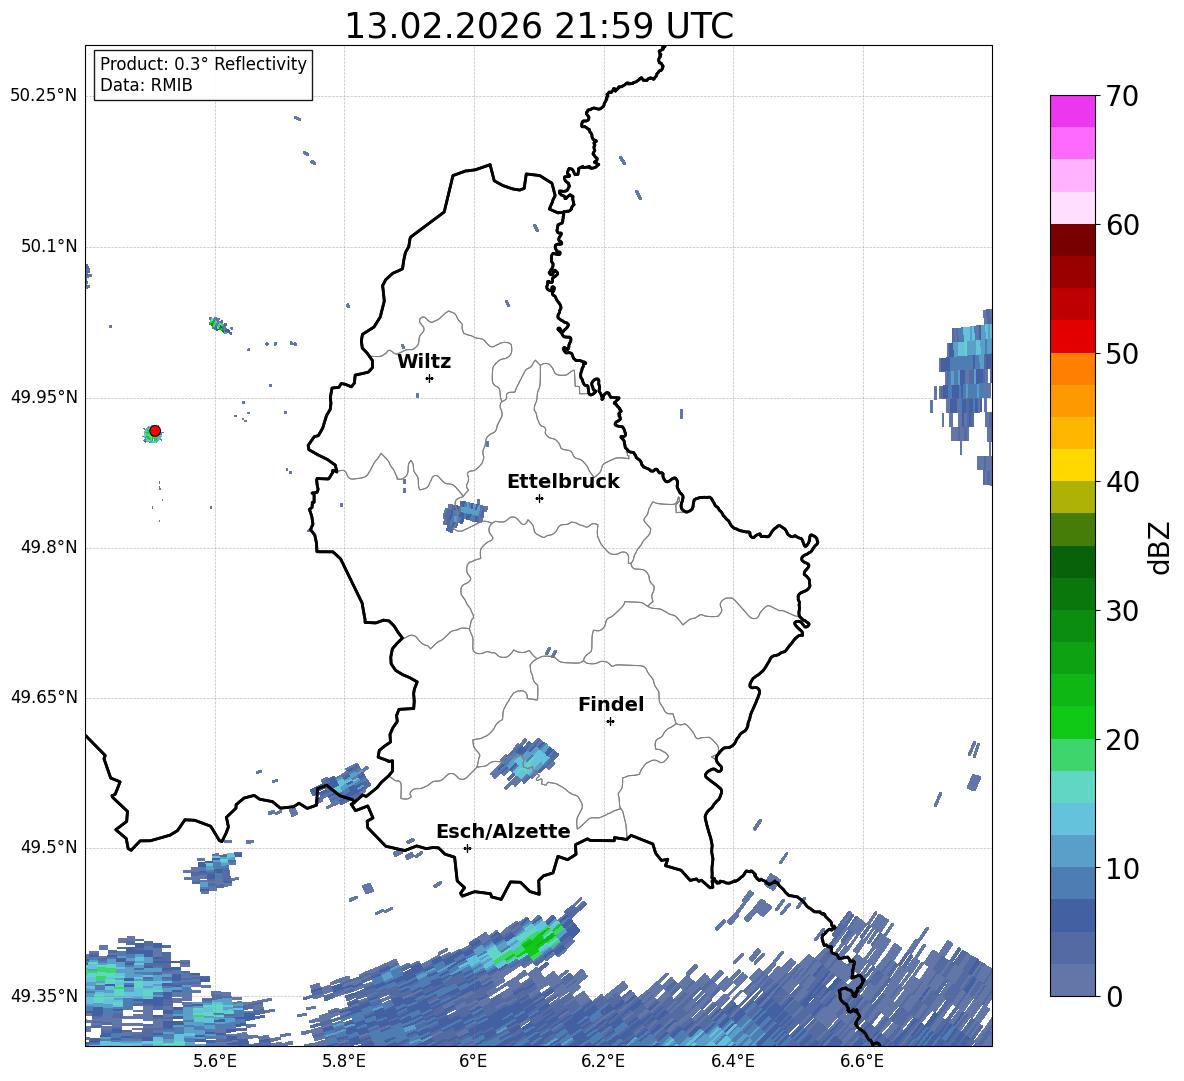Click the 6°E longitude label
Viewport: 1184px width, 1081px height.
[x=473, y=1061]
